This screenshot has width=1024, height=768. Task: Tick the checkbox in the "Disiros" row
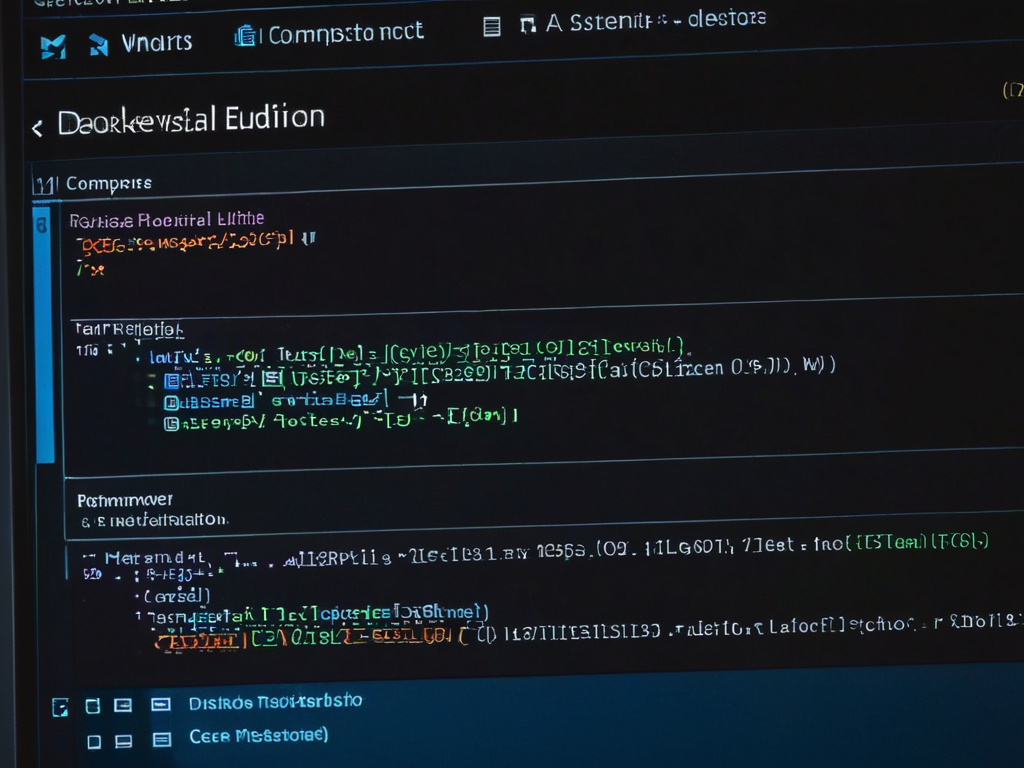click(x=93, y=706)
